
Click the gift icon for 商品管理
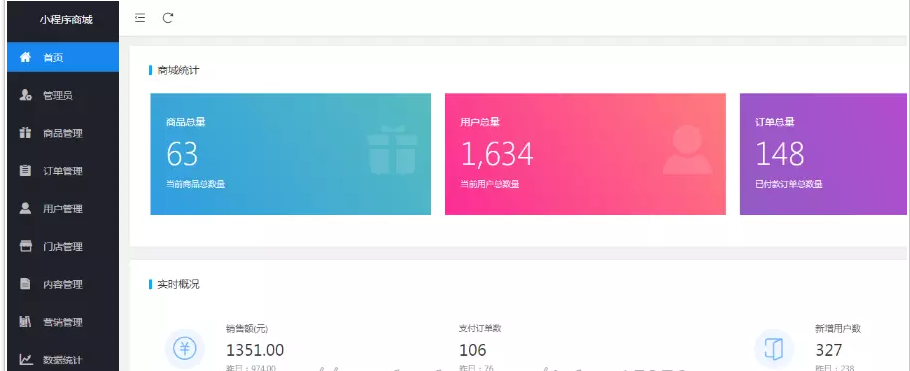click(25, 133)
